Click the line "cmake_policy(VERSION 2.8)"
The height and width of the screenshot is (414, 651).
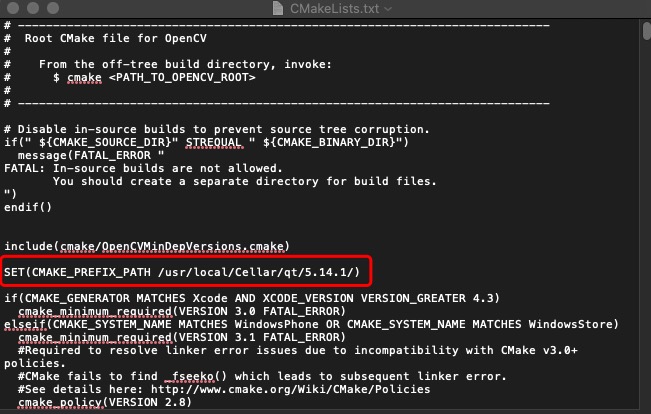105,402
